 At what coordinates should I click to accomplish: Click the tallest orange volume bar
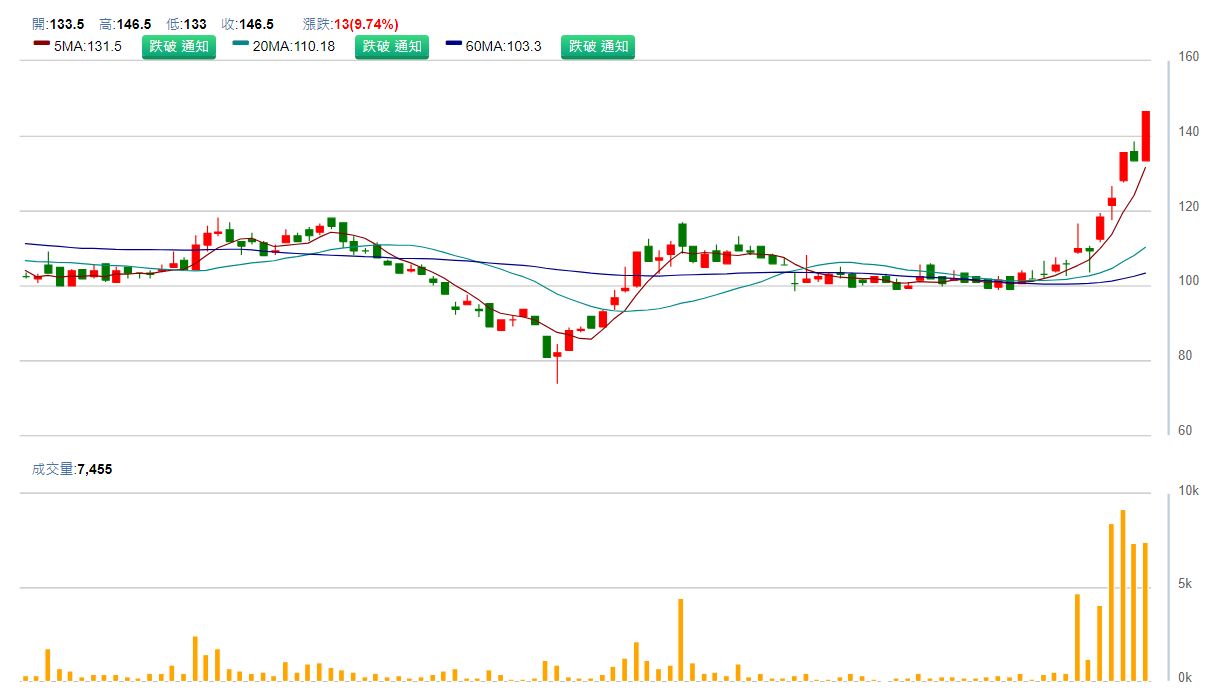[1123, 595]
